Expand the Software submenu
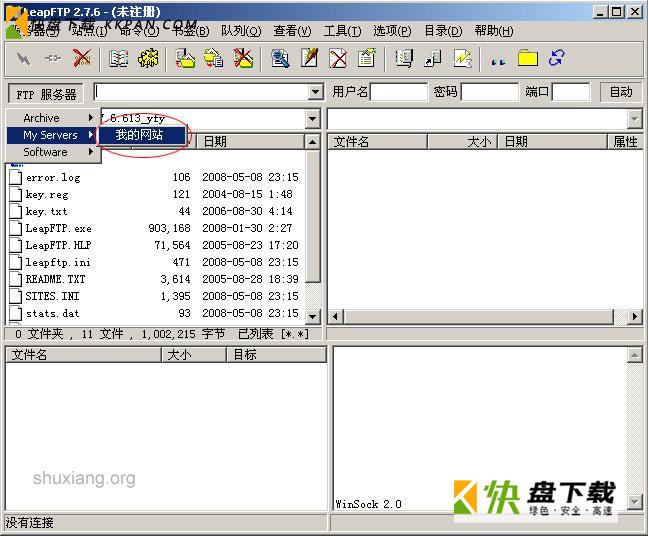648x536 pixels. coord(54,152)
